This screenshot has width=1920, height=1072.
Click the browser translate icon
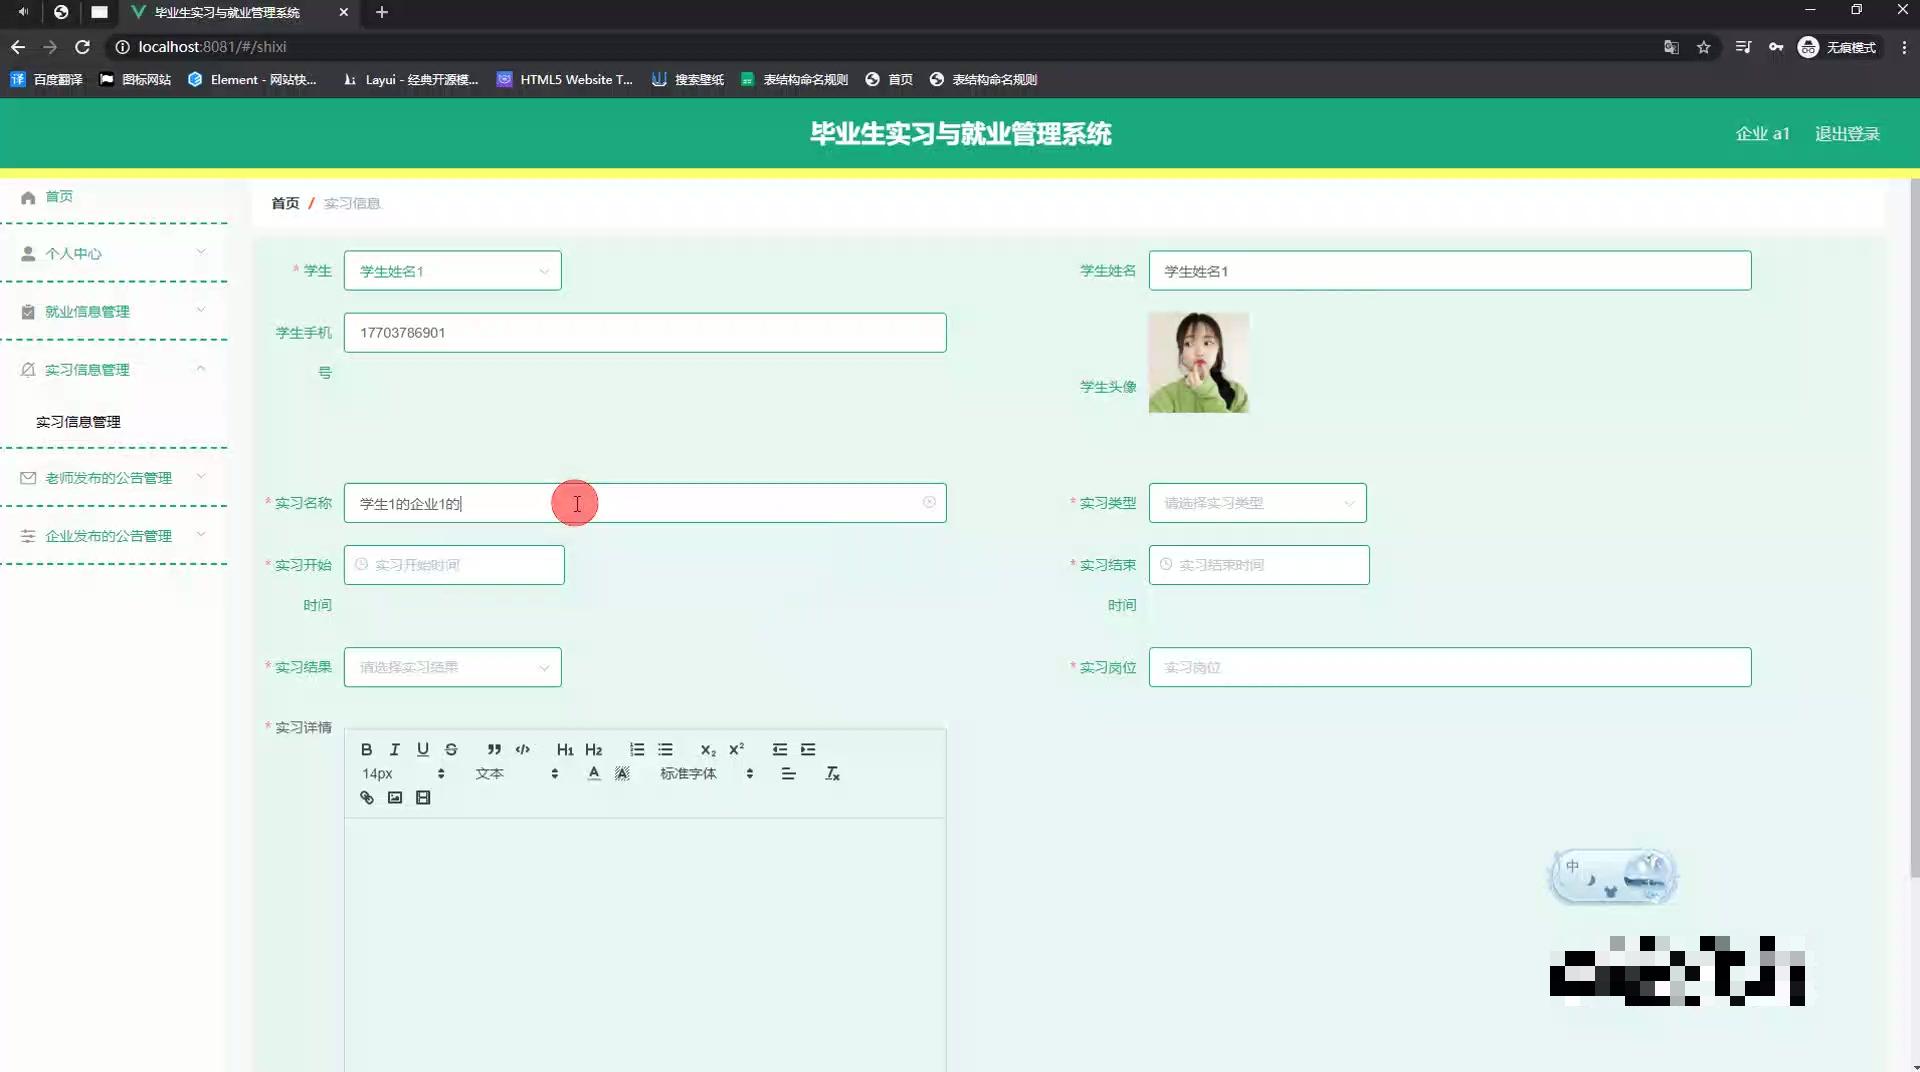coord(1671,47)
